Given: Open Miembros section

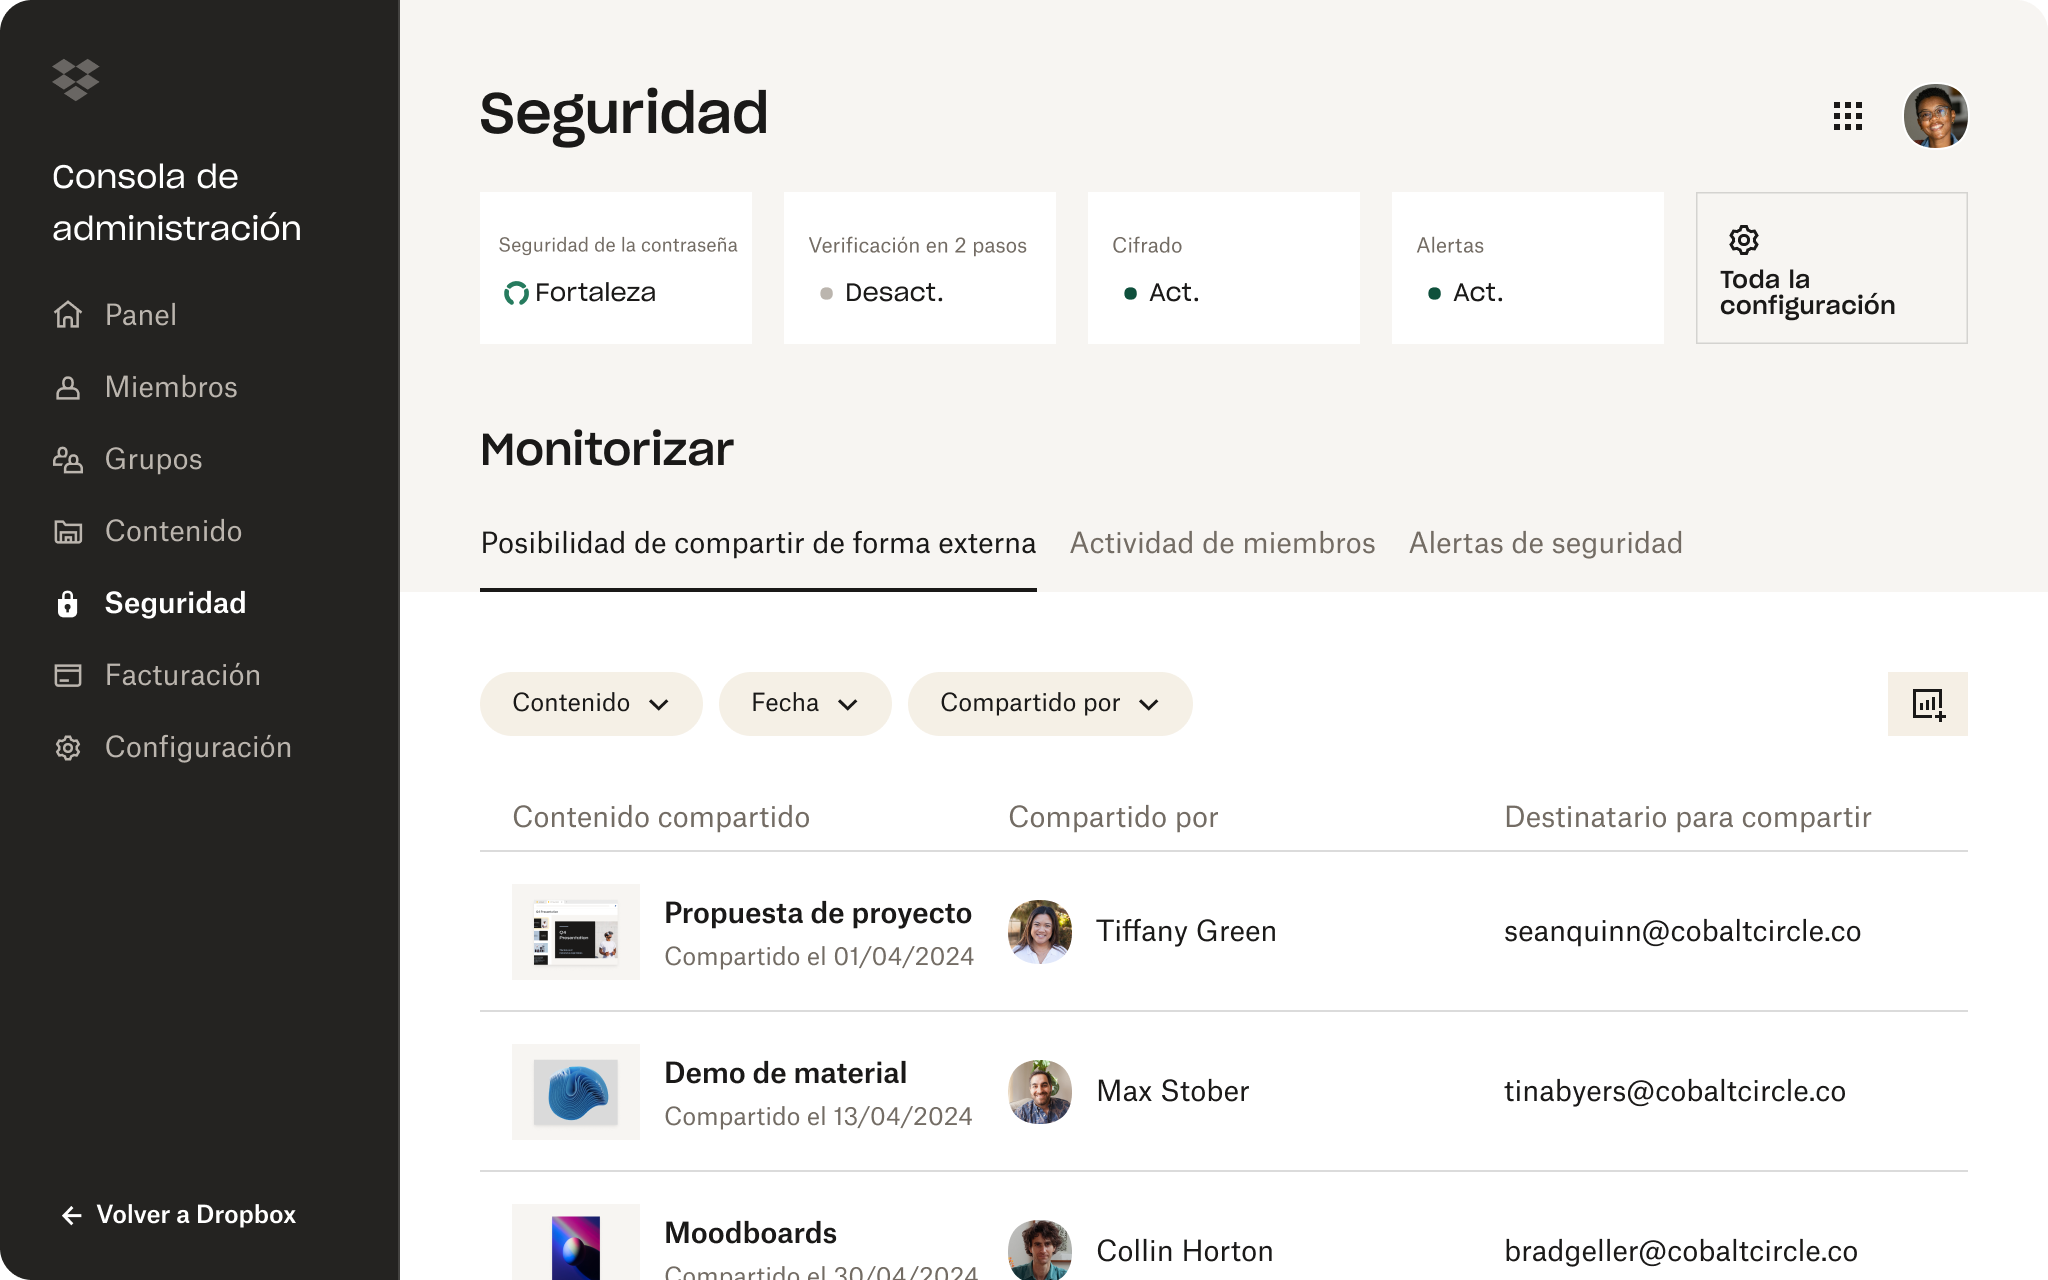Looking at the screenshot, I should (171, 387).
